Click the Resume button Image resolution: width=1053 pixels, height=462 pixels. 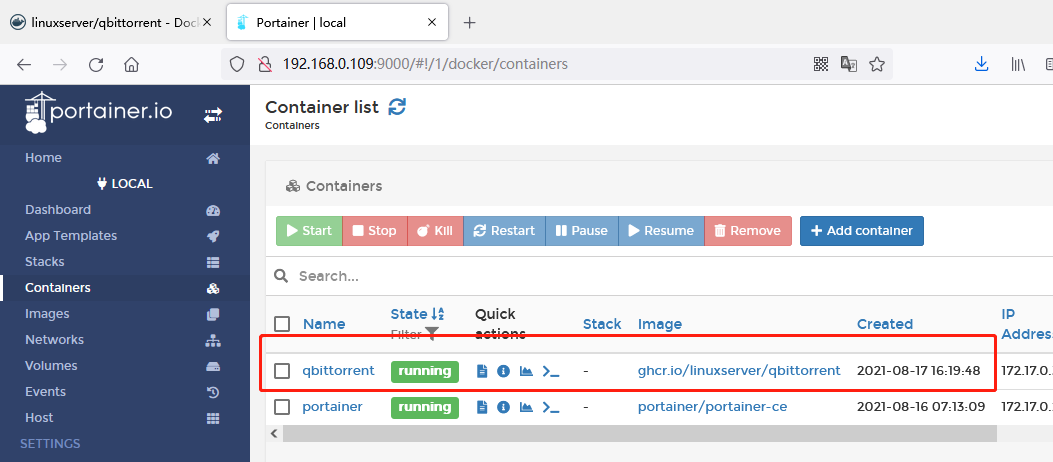point(661,230)
